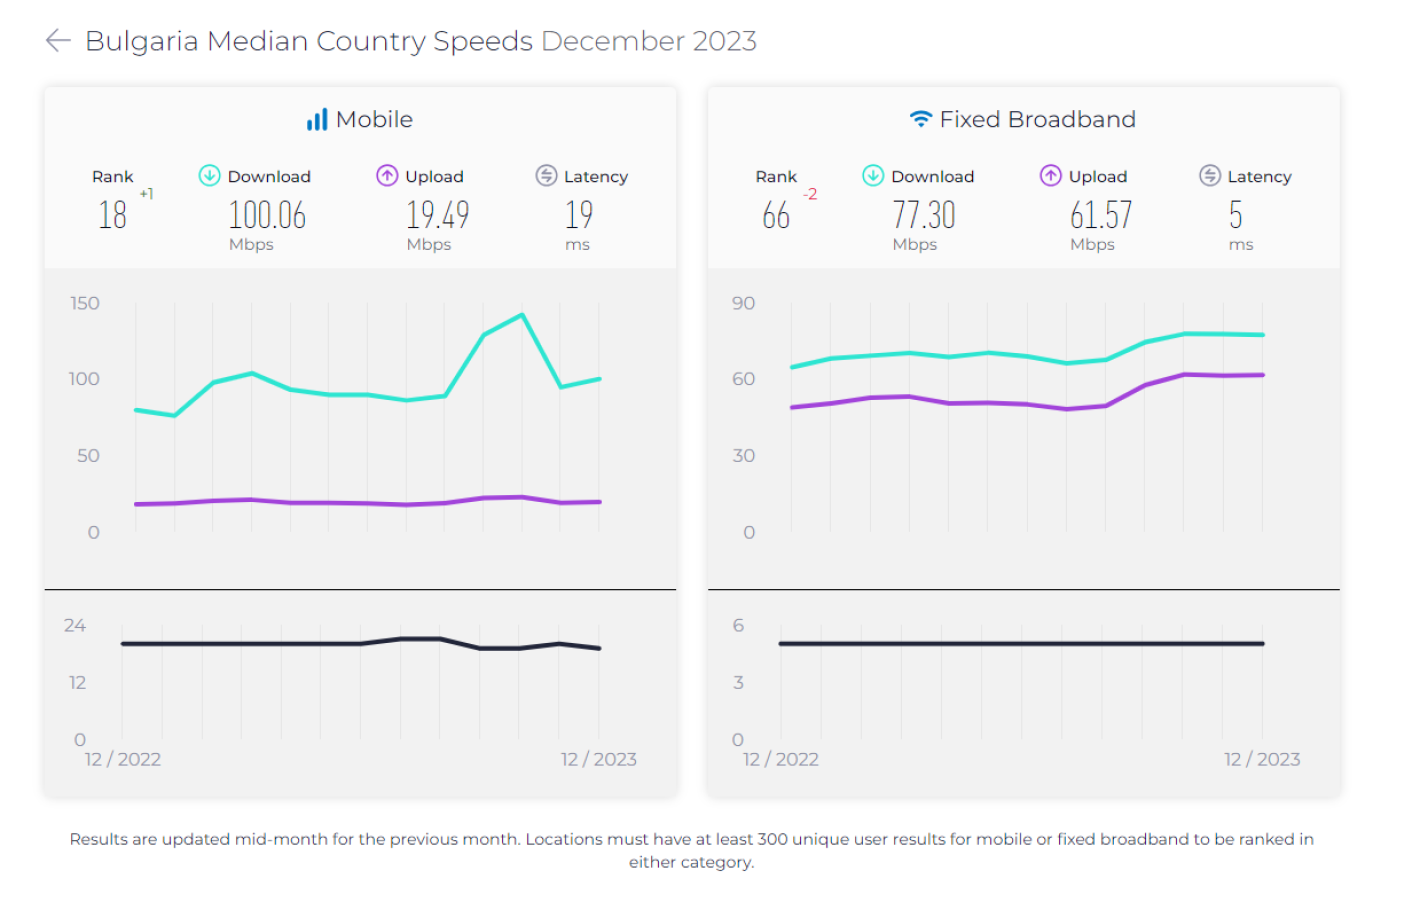Click the Mobile bar-chart icon
Screen dimensions: 1420x902
tap(317, 120)
